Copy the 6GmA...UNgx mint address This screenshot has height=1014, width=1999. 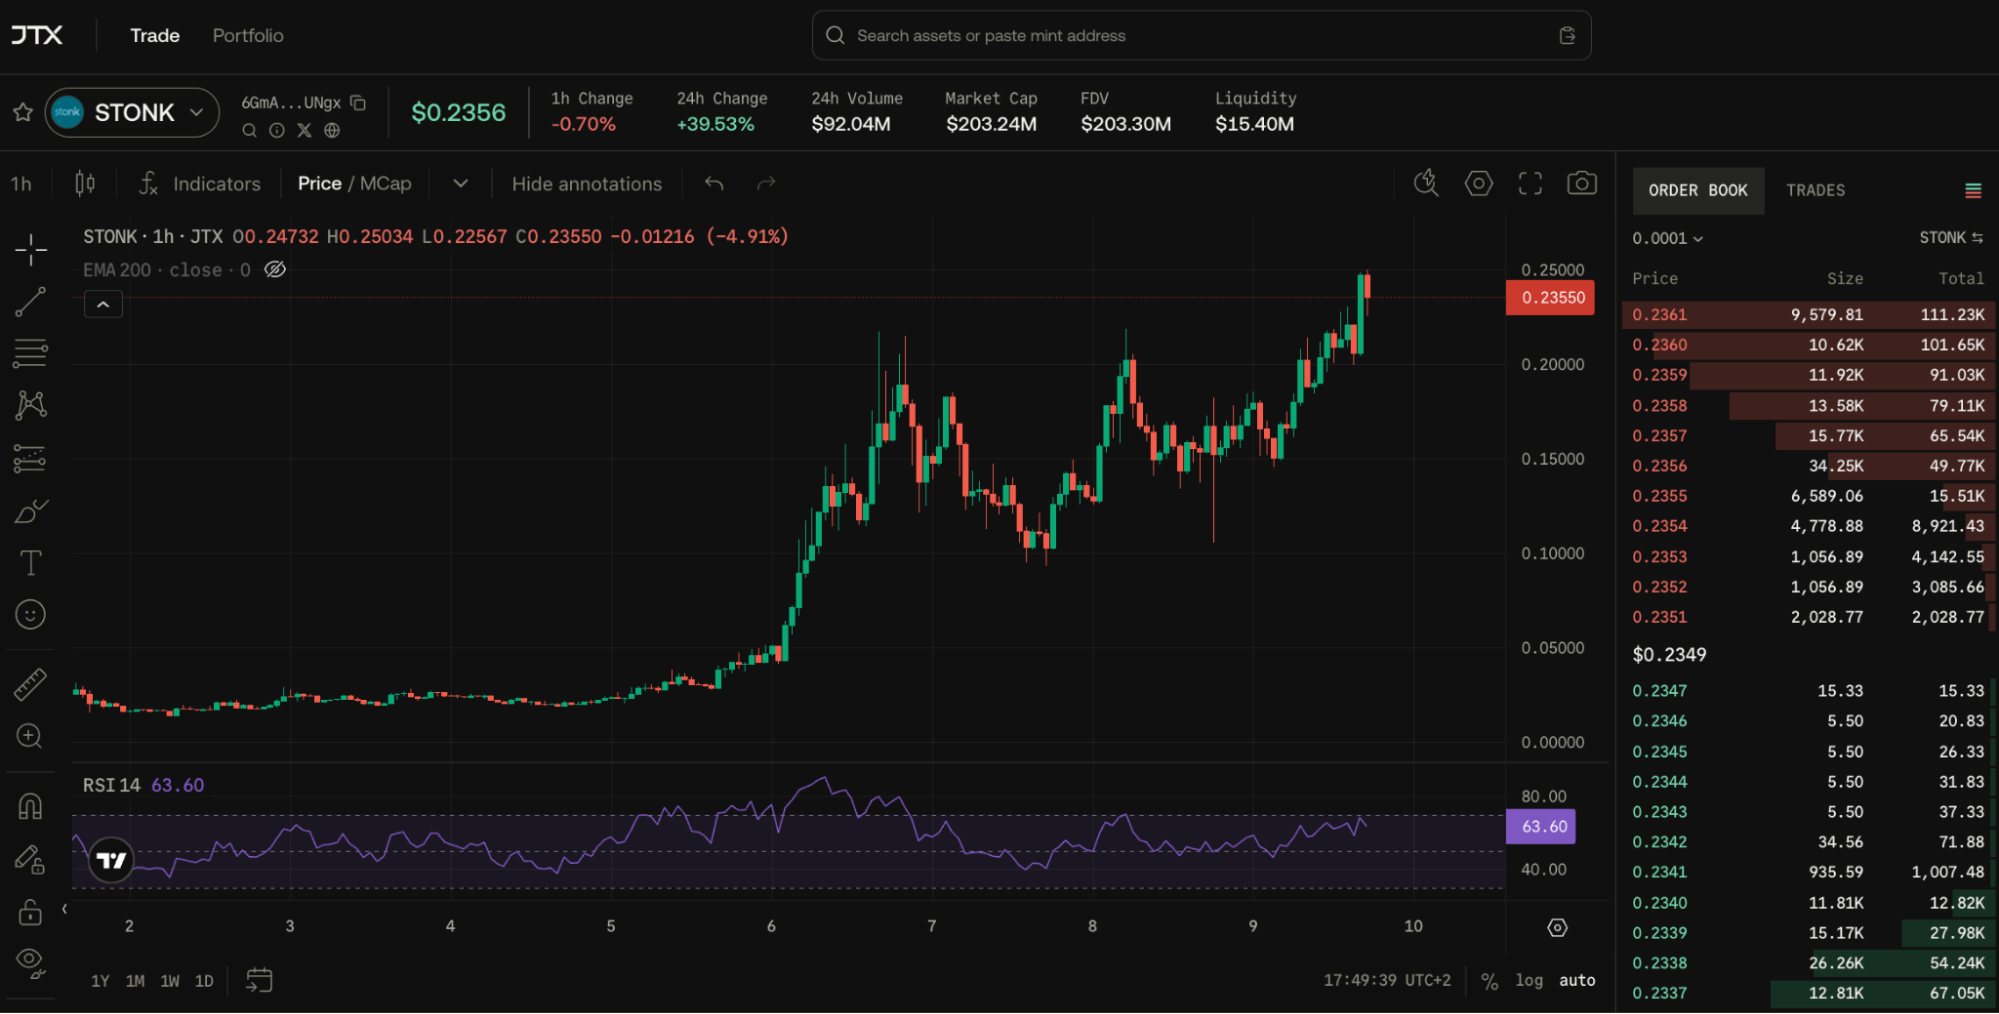point(358,102)
